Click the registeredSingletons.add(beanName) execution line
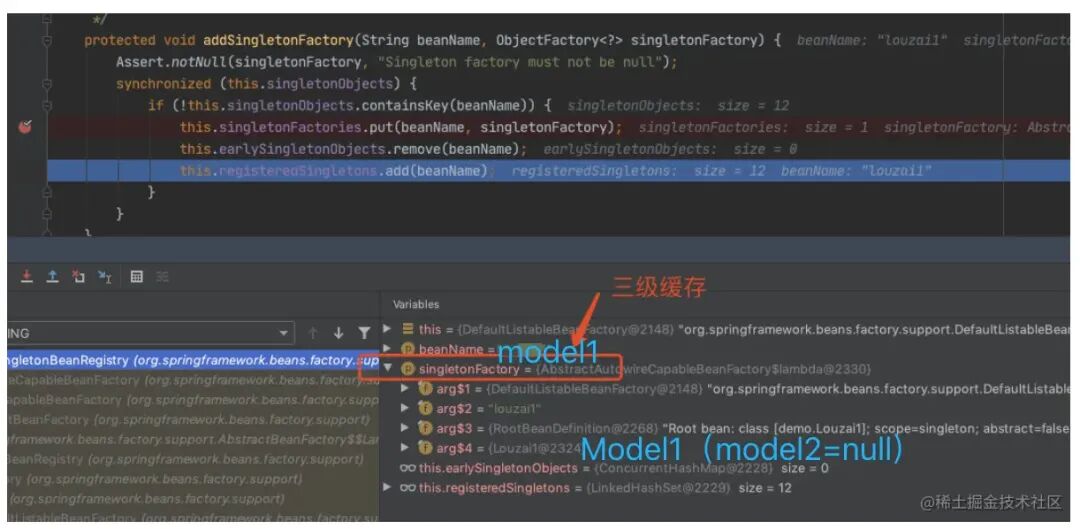 coord(559,170)
